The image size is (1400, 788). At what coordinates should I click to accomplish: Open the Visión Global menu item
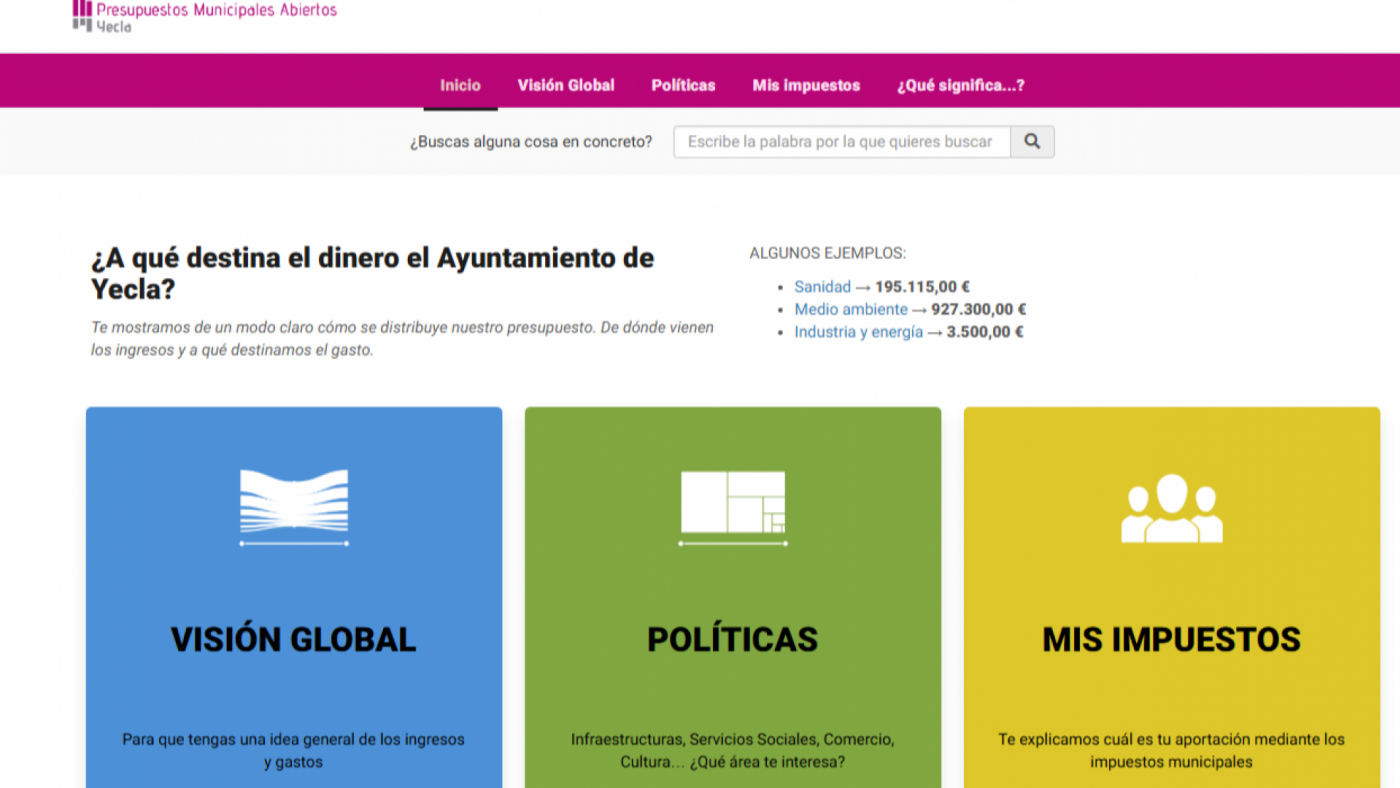coord(566,85)
